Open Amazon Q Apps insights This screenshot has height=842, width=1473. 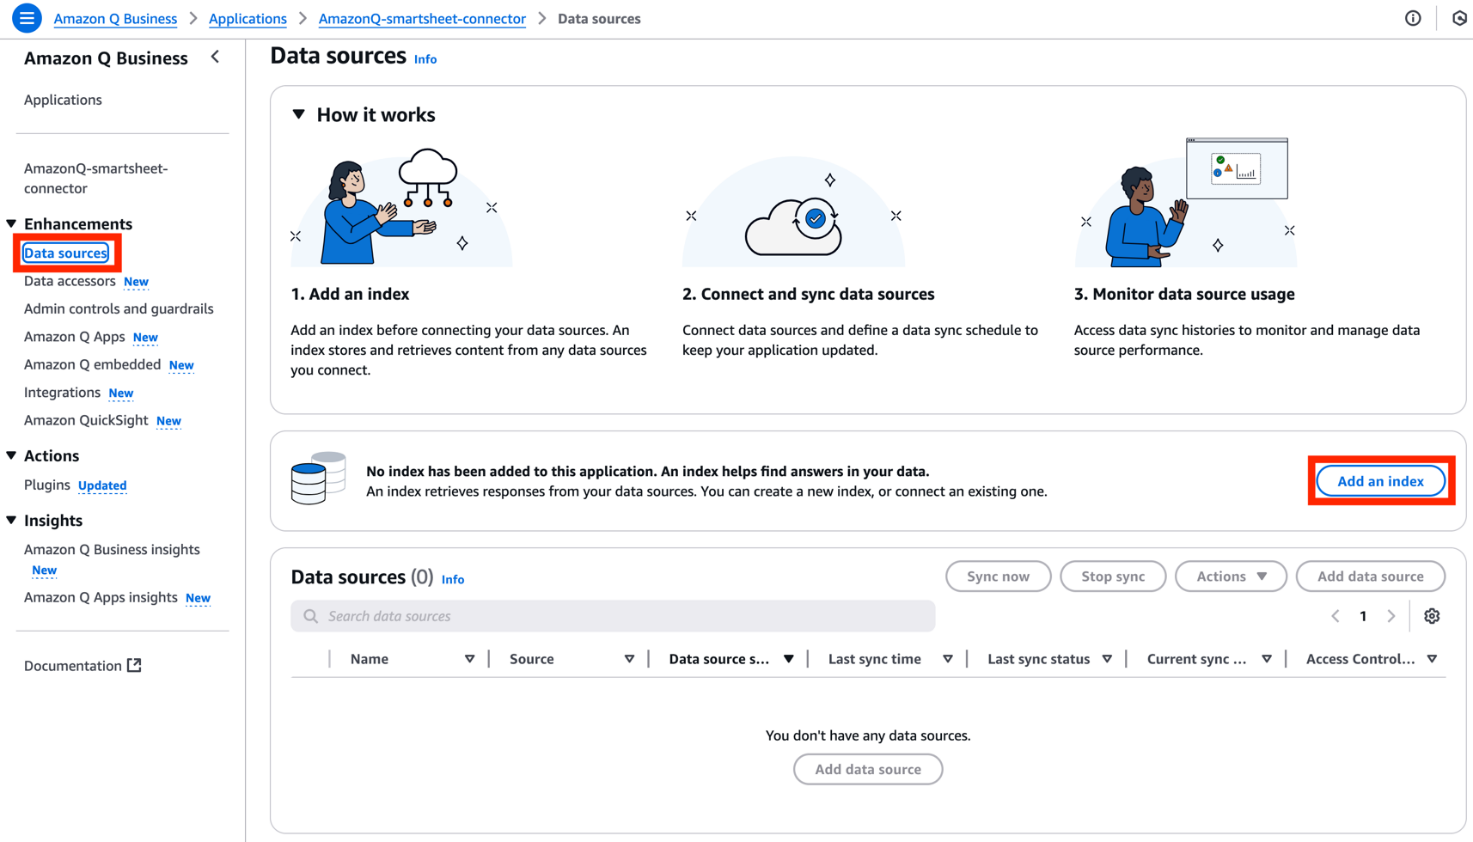point(101,598)
